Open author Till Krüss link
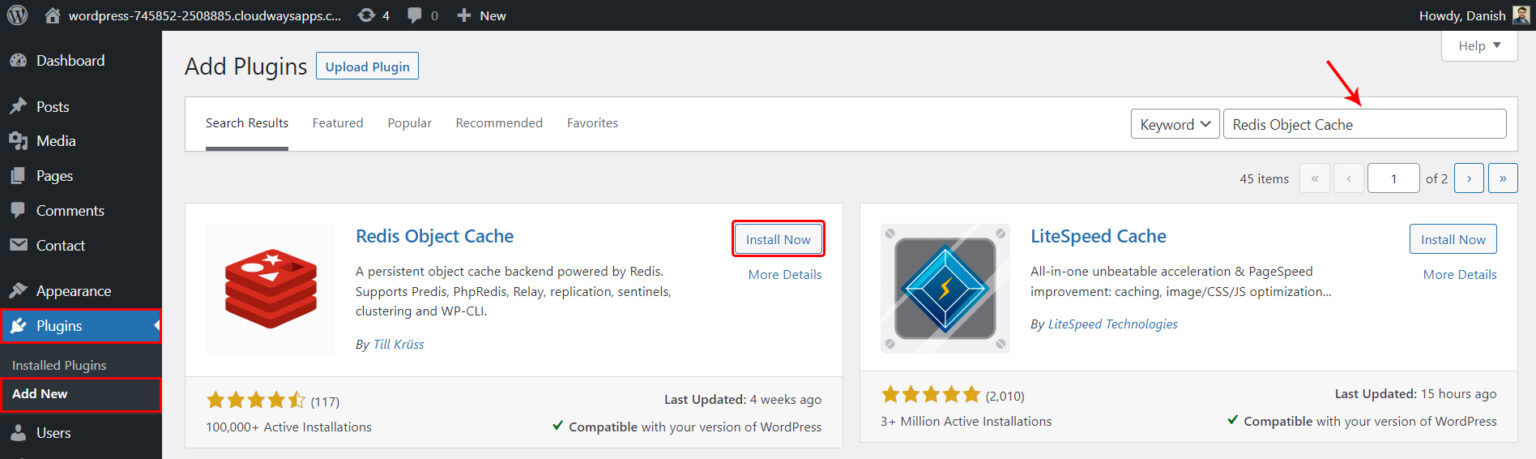1536x459 pixels. (397, 344)
